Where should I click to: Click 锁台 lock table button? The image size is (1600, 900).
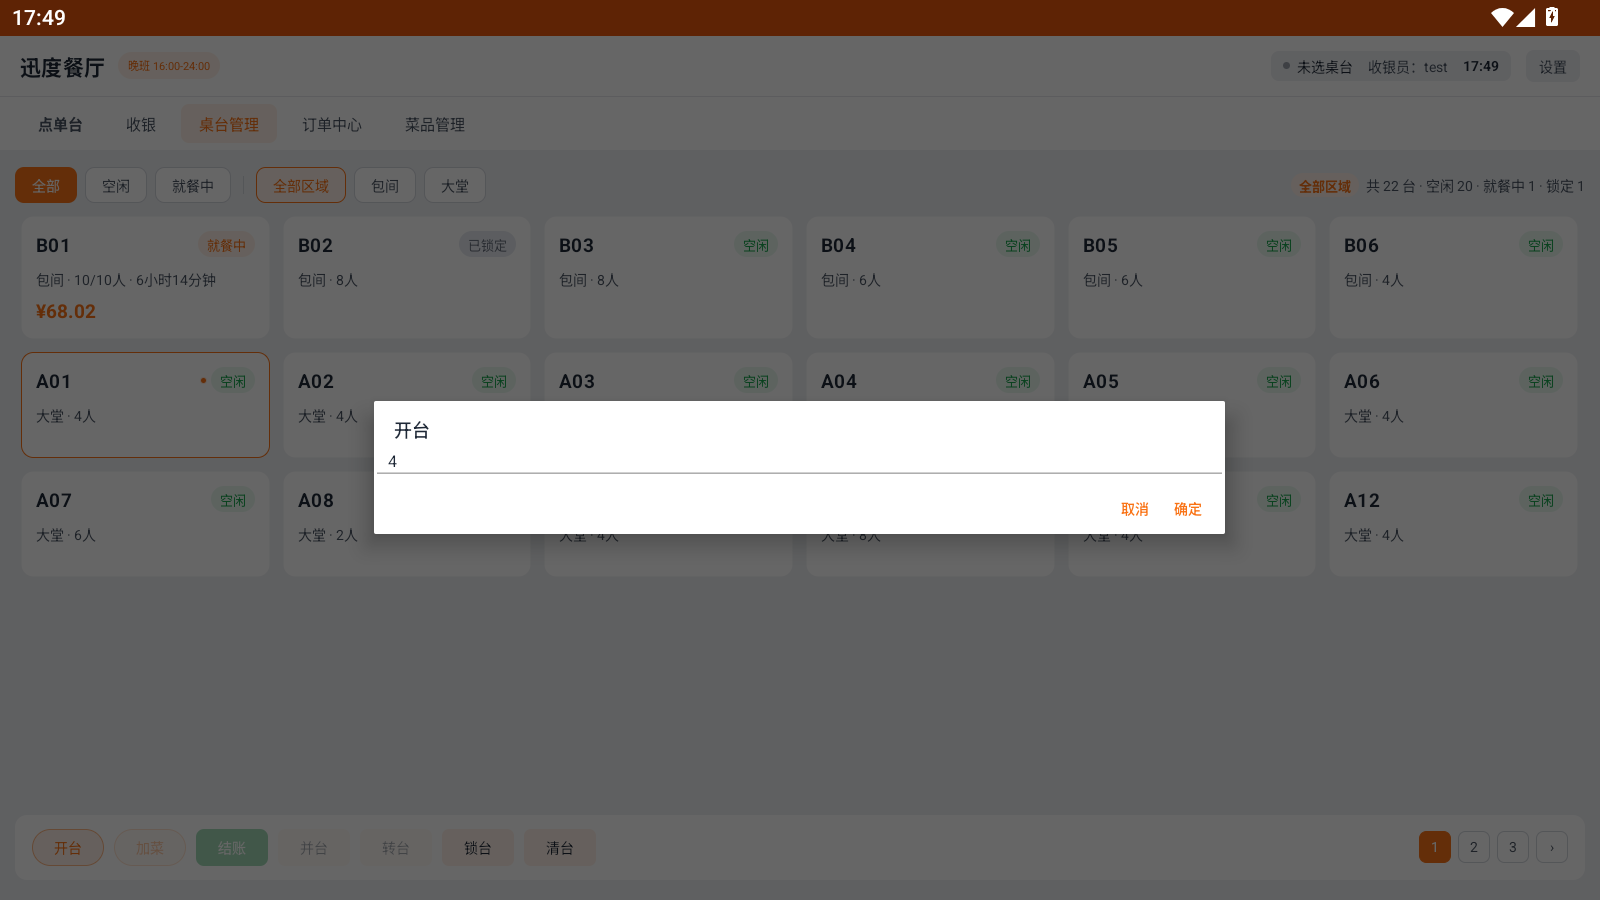(478, 847)
